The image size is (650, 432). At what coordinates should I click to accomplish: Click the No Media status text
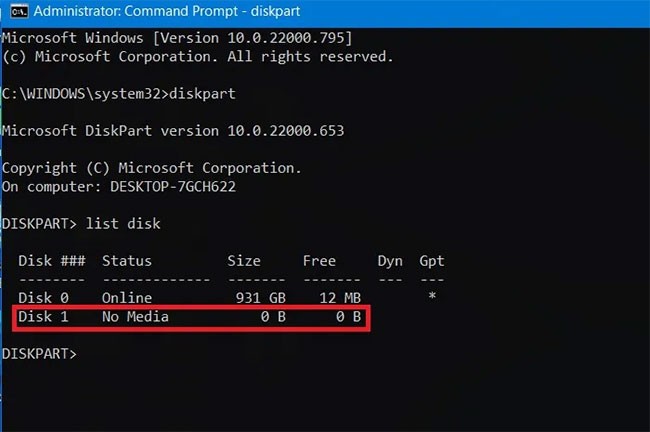click(x=135, y=317)
